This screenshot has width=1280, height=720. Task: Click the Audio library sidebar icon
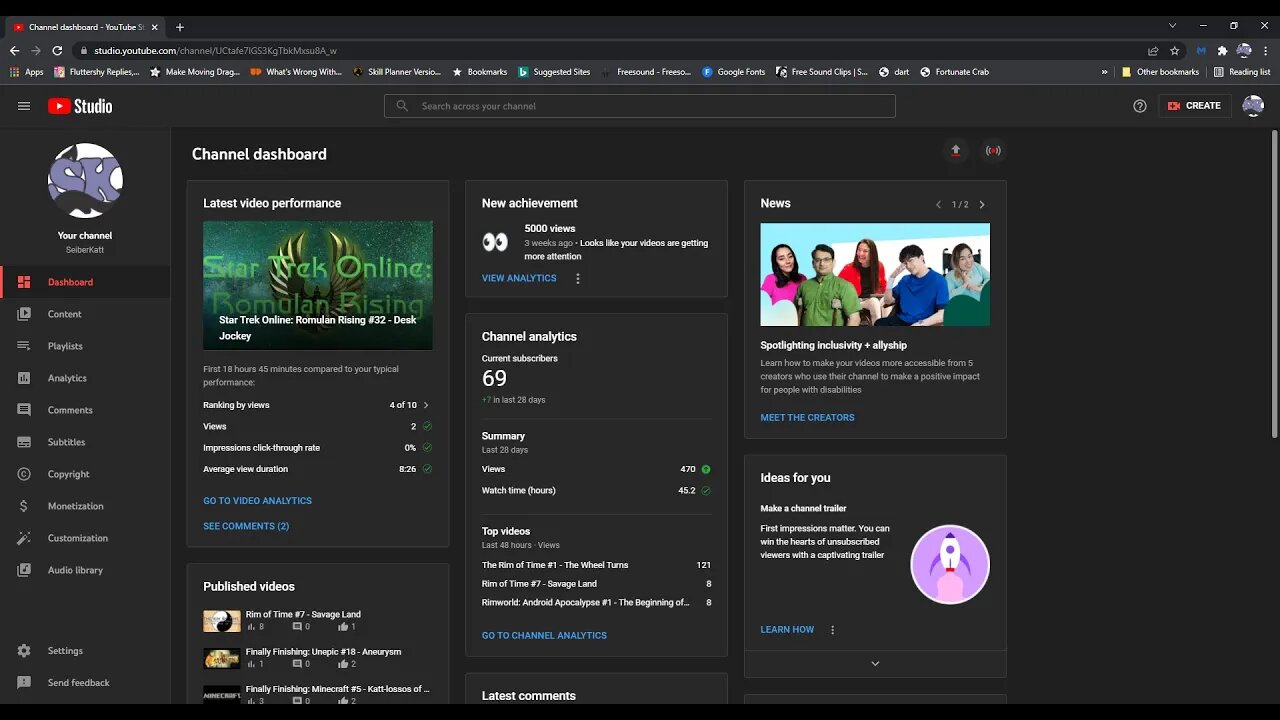pos(24,570)
